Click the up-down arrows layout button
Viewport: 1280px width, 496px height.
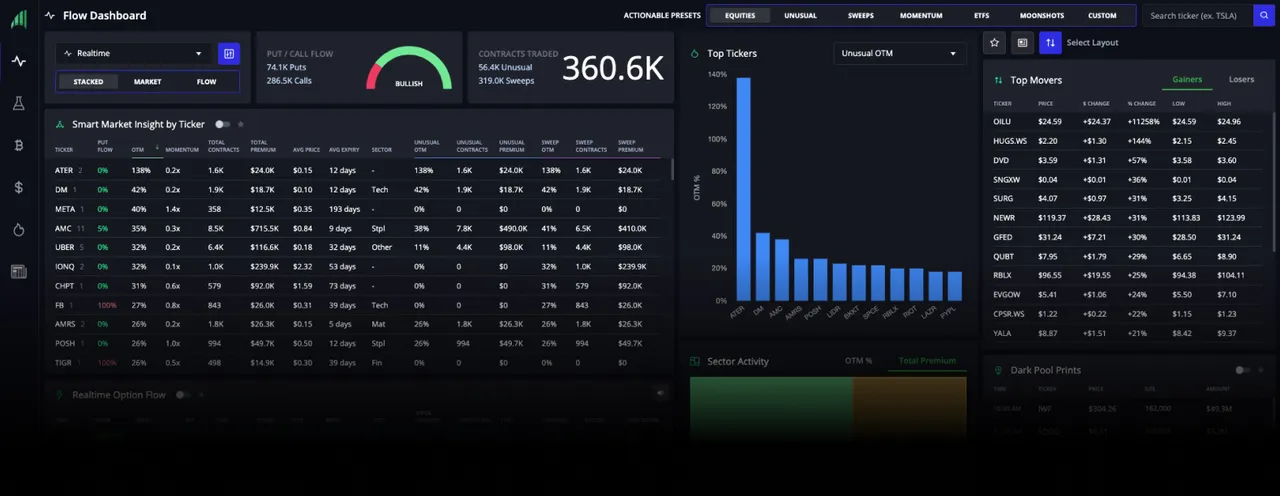pyautogui.click(x=1050, y=43)
